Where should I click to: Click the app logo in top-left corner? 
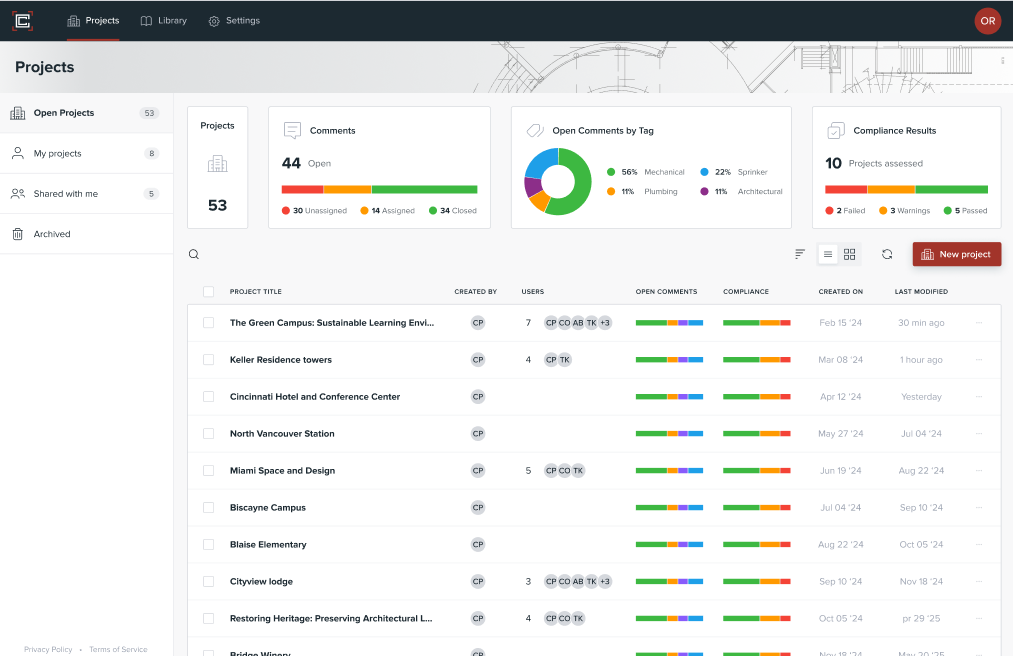[22, 20]
